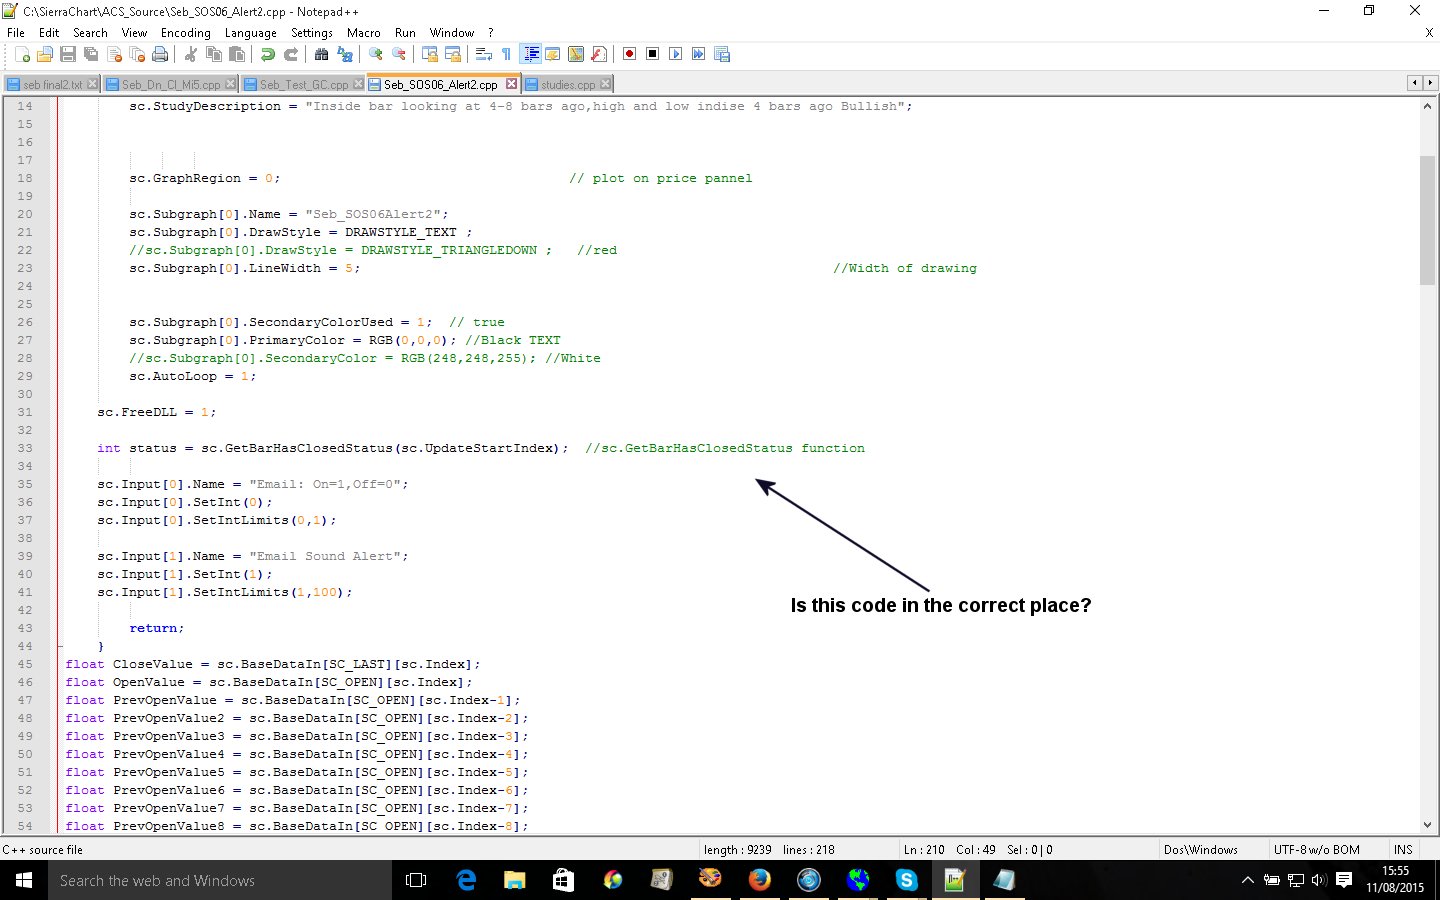This screenshot has width=1440, height=900.
Task: Click the Play macro toolbar icon
Action: click(x=676, y=54)
